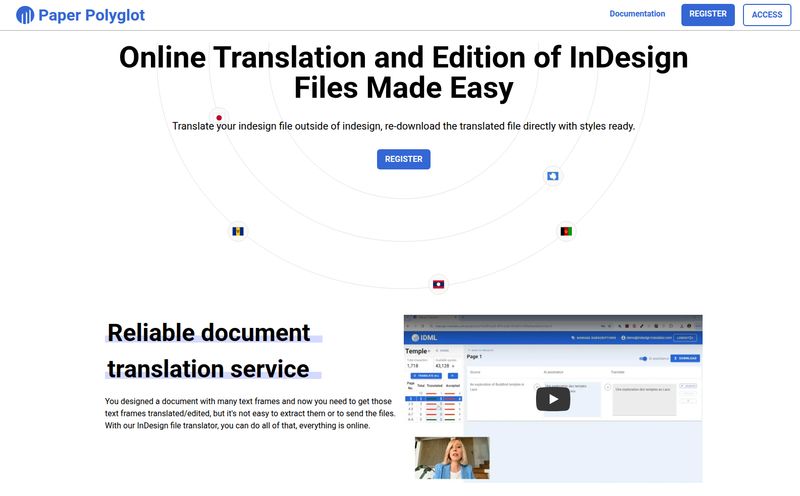Viewport: 800px width, 496px height.
Task: Click the presenter webcam thumbnail in video
Action: pyautogui.click(x=452, y=458)
